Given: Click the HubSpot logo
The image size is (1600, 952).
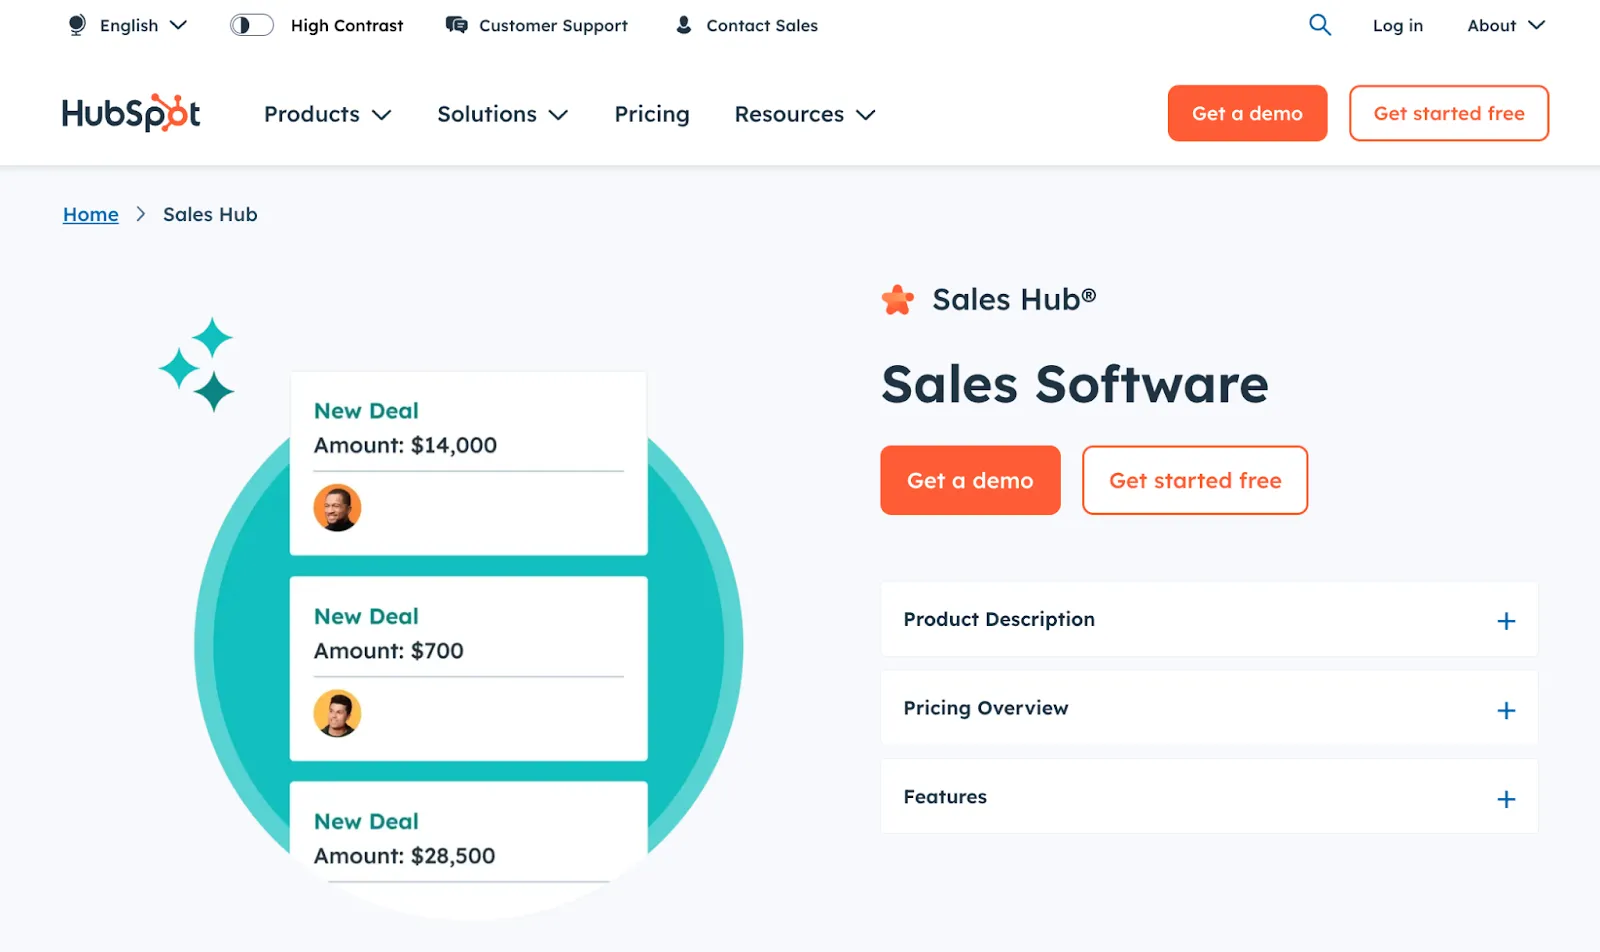Looking at the screenshot, I should (x=131, y=113).
